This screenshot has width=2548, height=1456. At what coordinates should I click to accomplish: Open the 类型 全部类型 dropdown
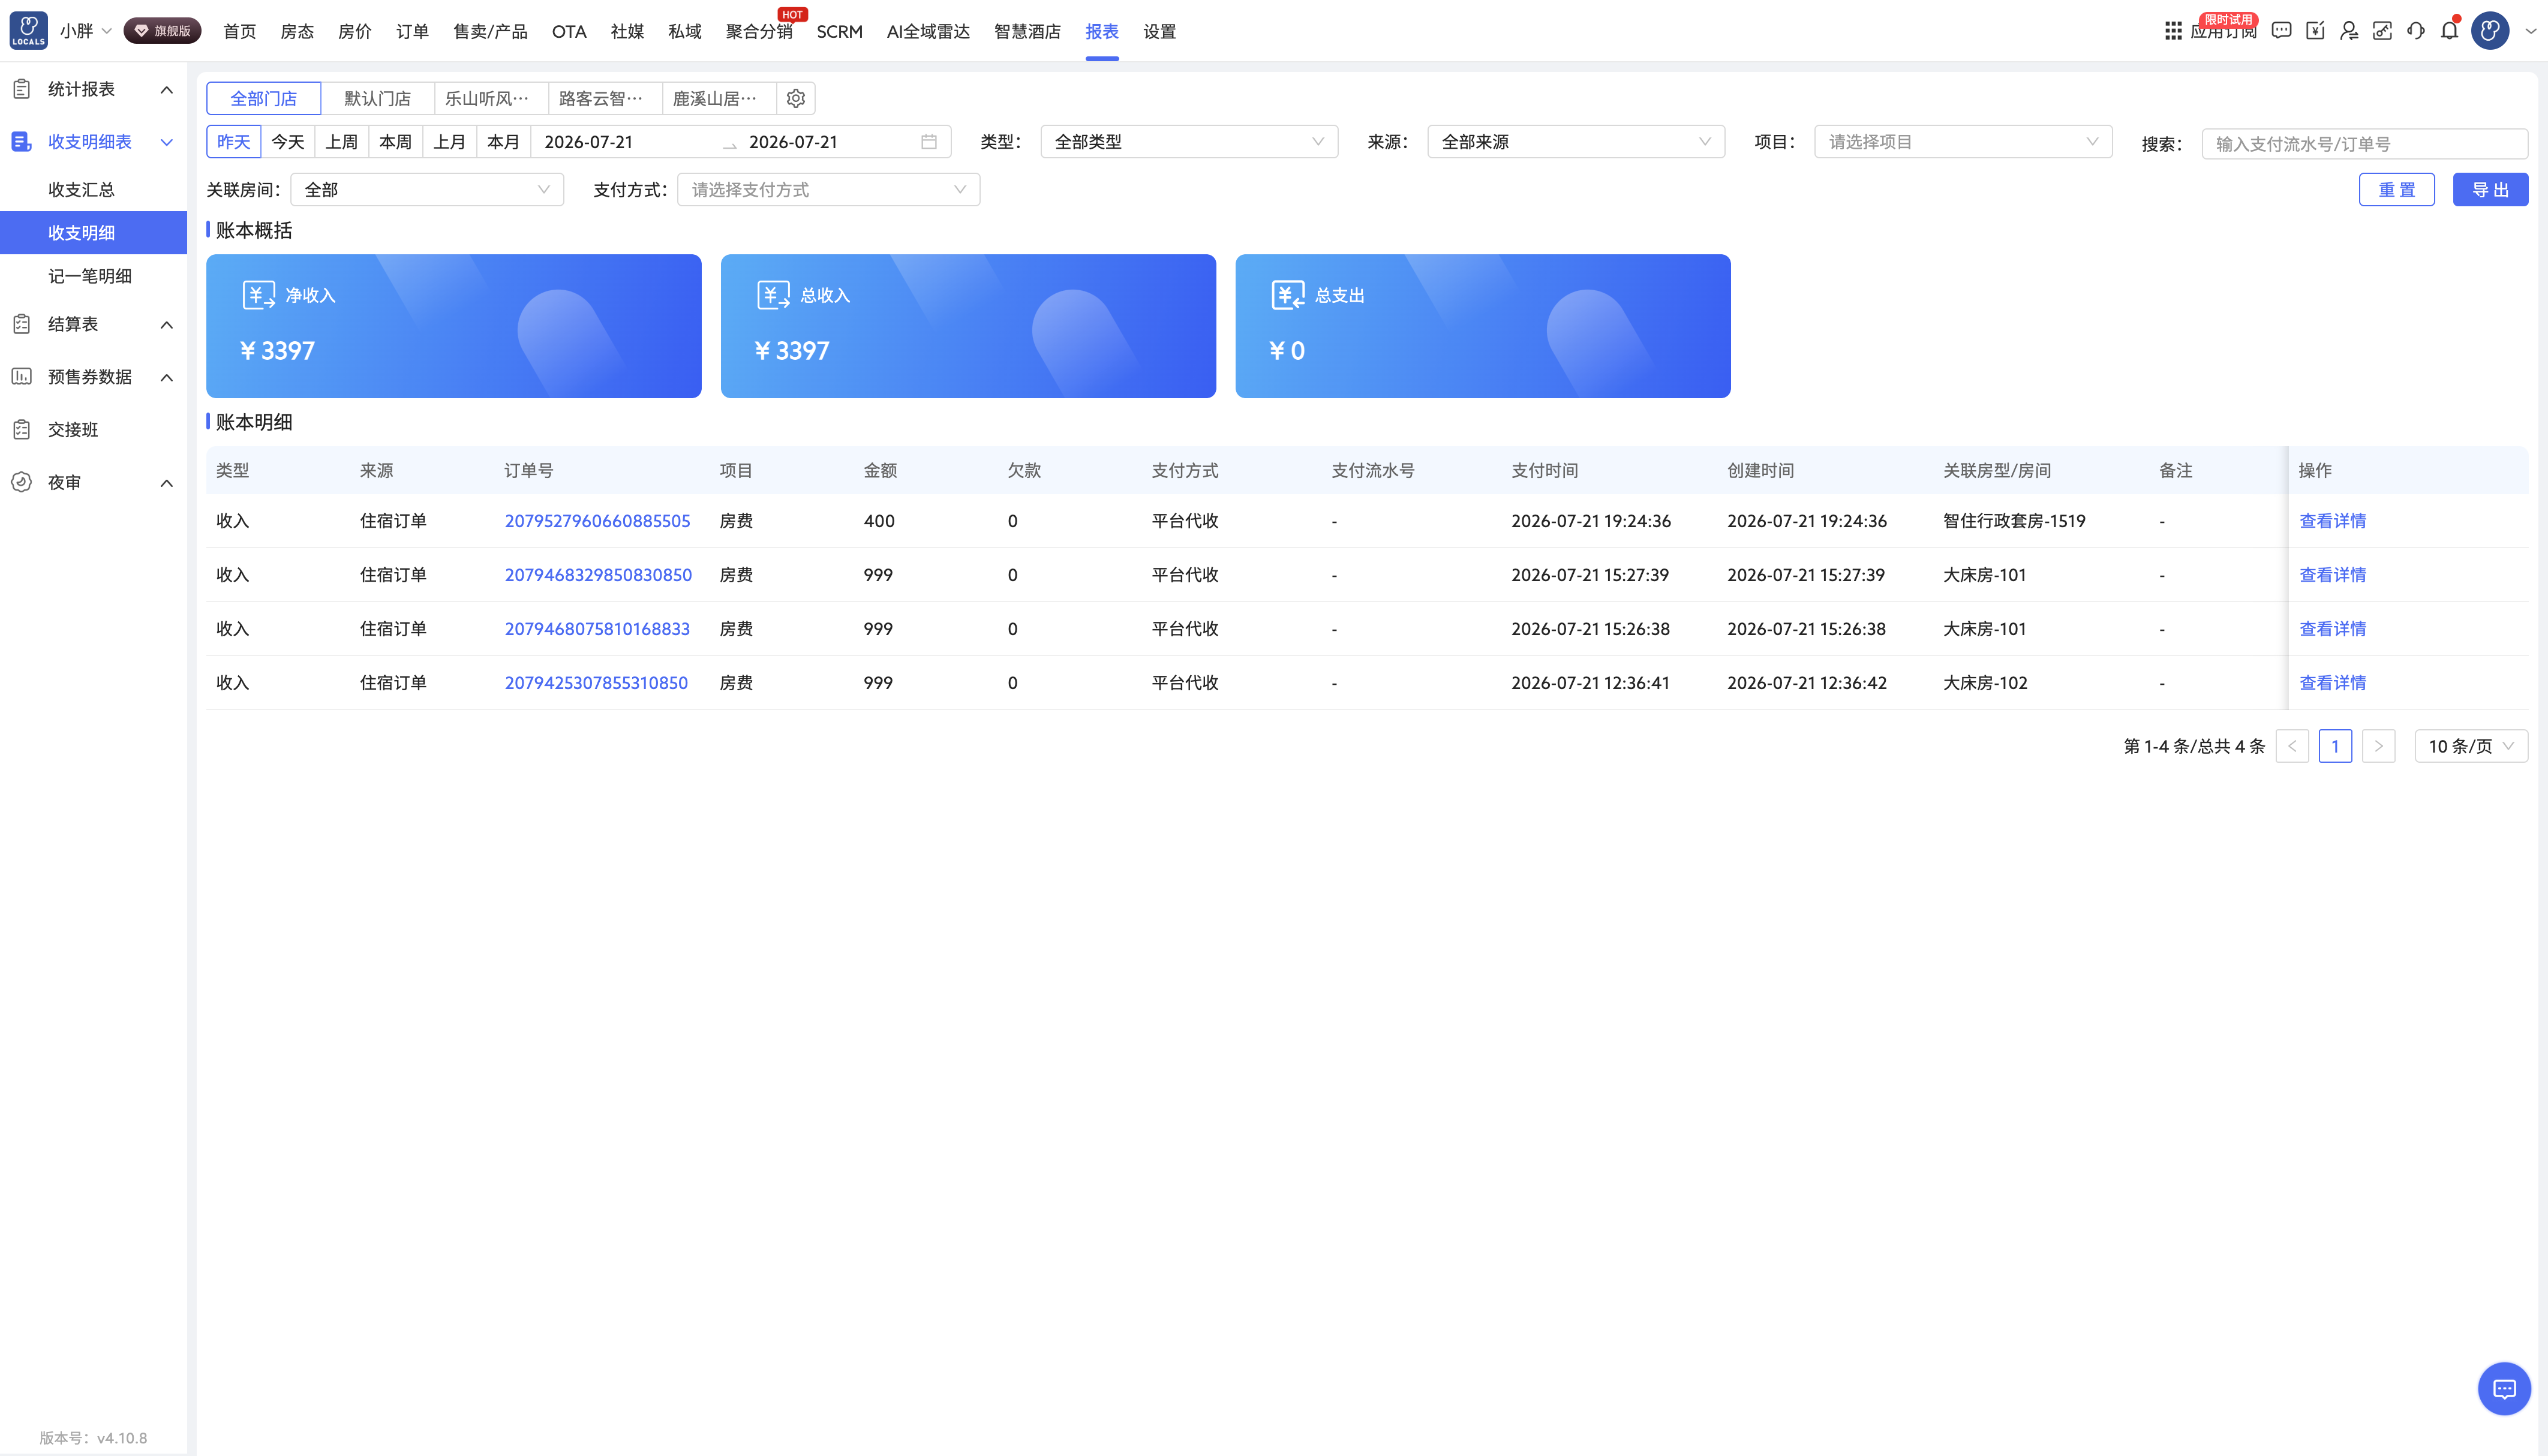click(1189, 142)
